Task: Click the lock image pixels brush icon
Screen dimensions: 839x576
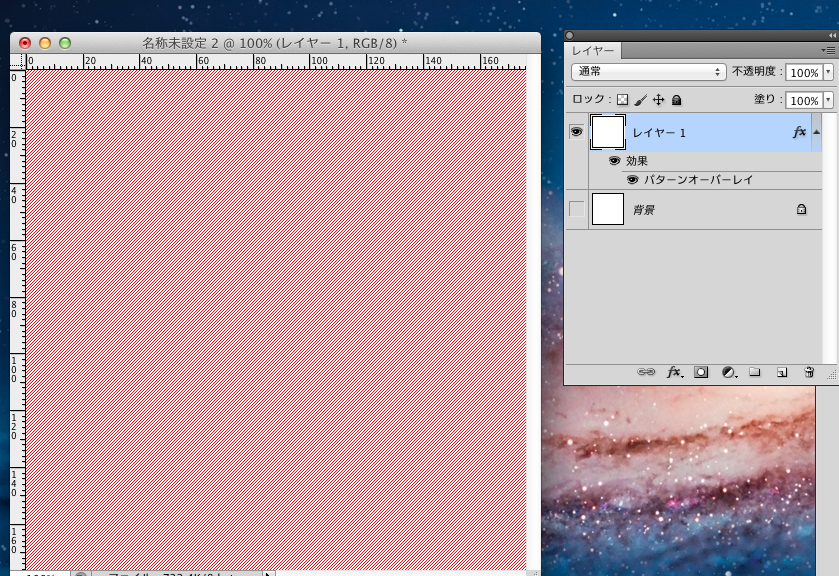Action: tap(640, 100)
